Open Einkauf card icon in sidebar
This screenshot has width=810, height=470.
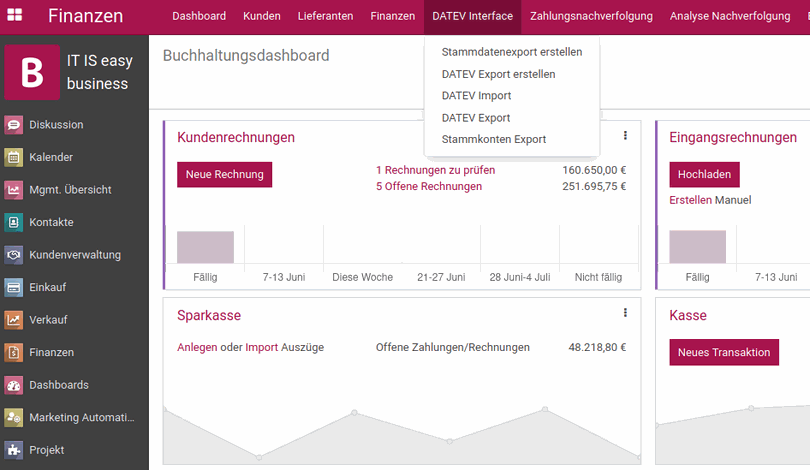pyautogui.click(x=13, y=288)
